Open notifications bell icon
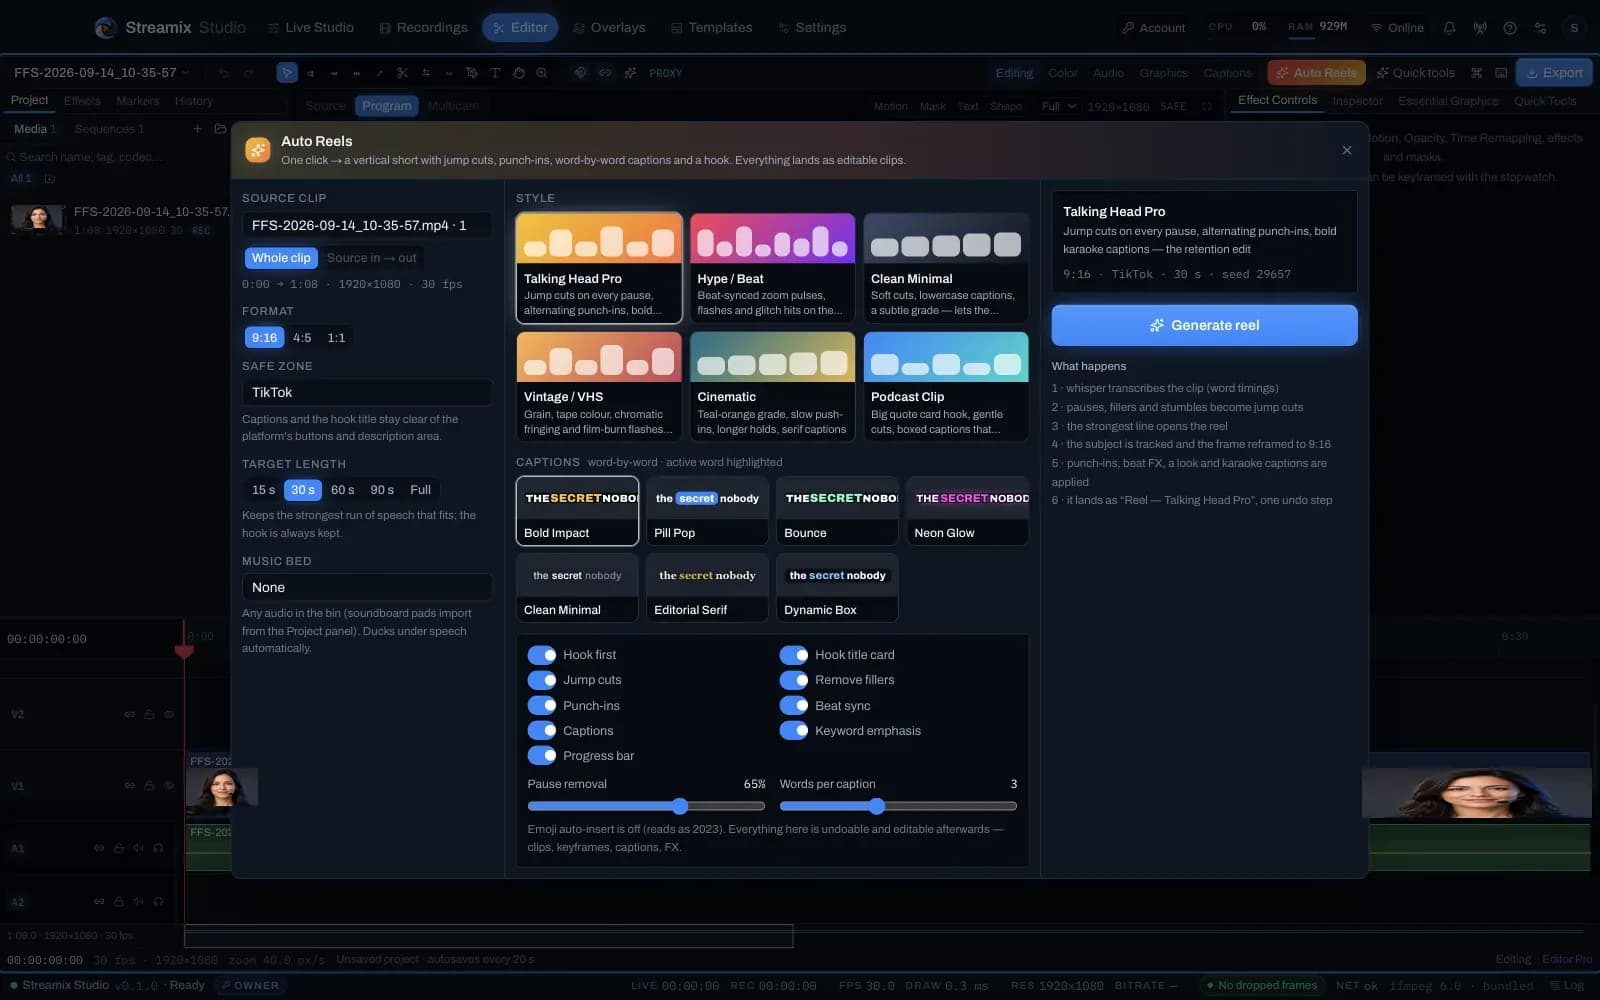1600x1000 pixels. 1449,28
